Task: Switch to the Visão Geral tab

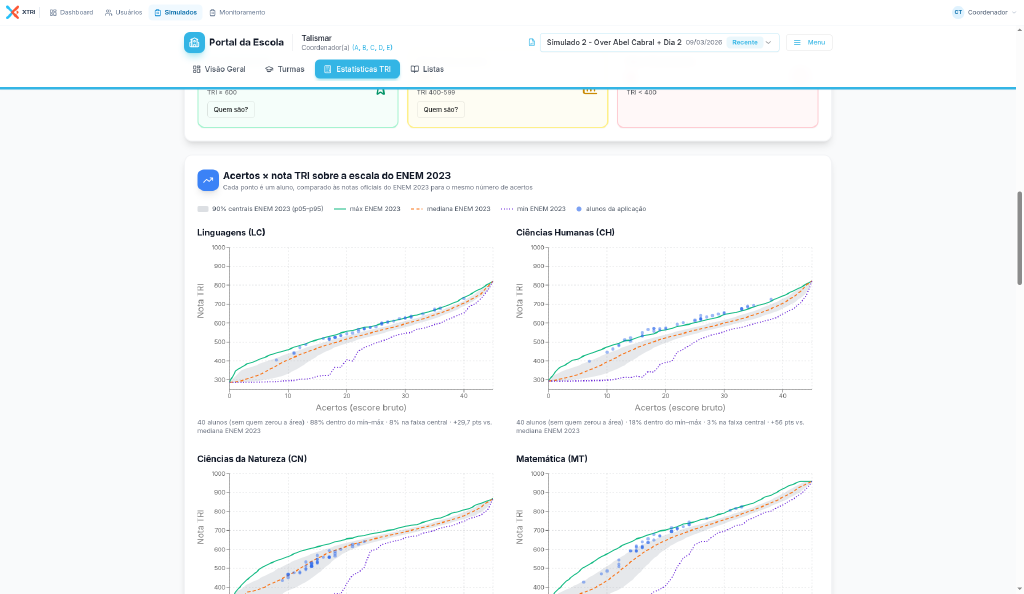Action: coord(219,69)
